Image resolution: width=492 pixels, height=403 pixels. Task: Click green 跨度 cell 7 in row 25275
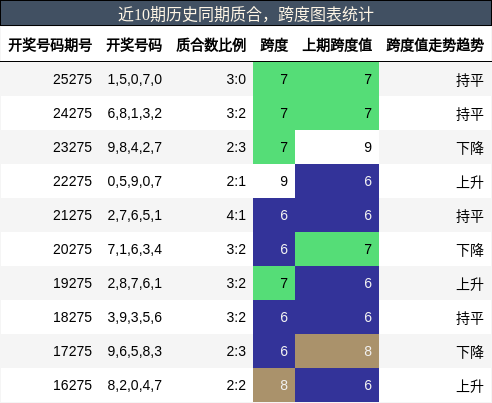point(274,79)
